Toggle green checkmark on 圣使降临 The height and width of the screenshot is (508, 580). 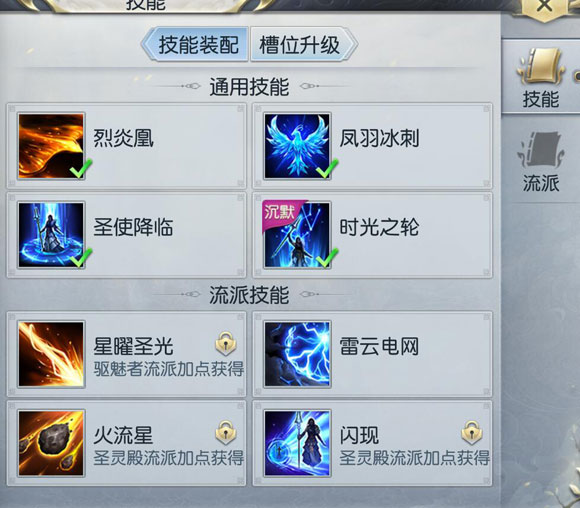click(81, 258)
